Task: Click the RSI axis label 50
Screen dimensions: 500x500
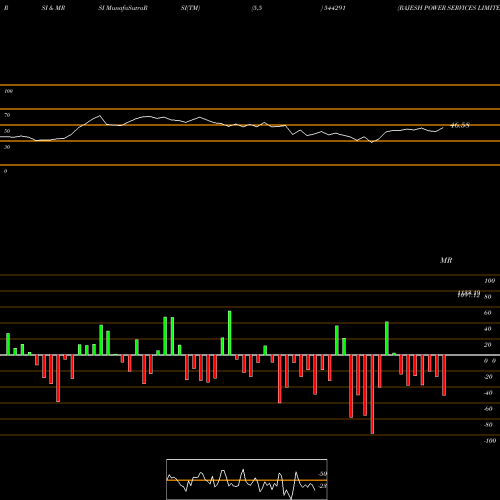Action: point(7,131)
